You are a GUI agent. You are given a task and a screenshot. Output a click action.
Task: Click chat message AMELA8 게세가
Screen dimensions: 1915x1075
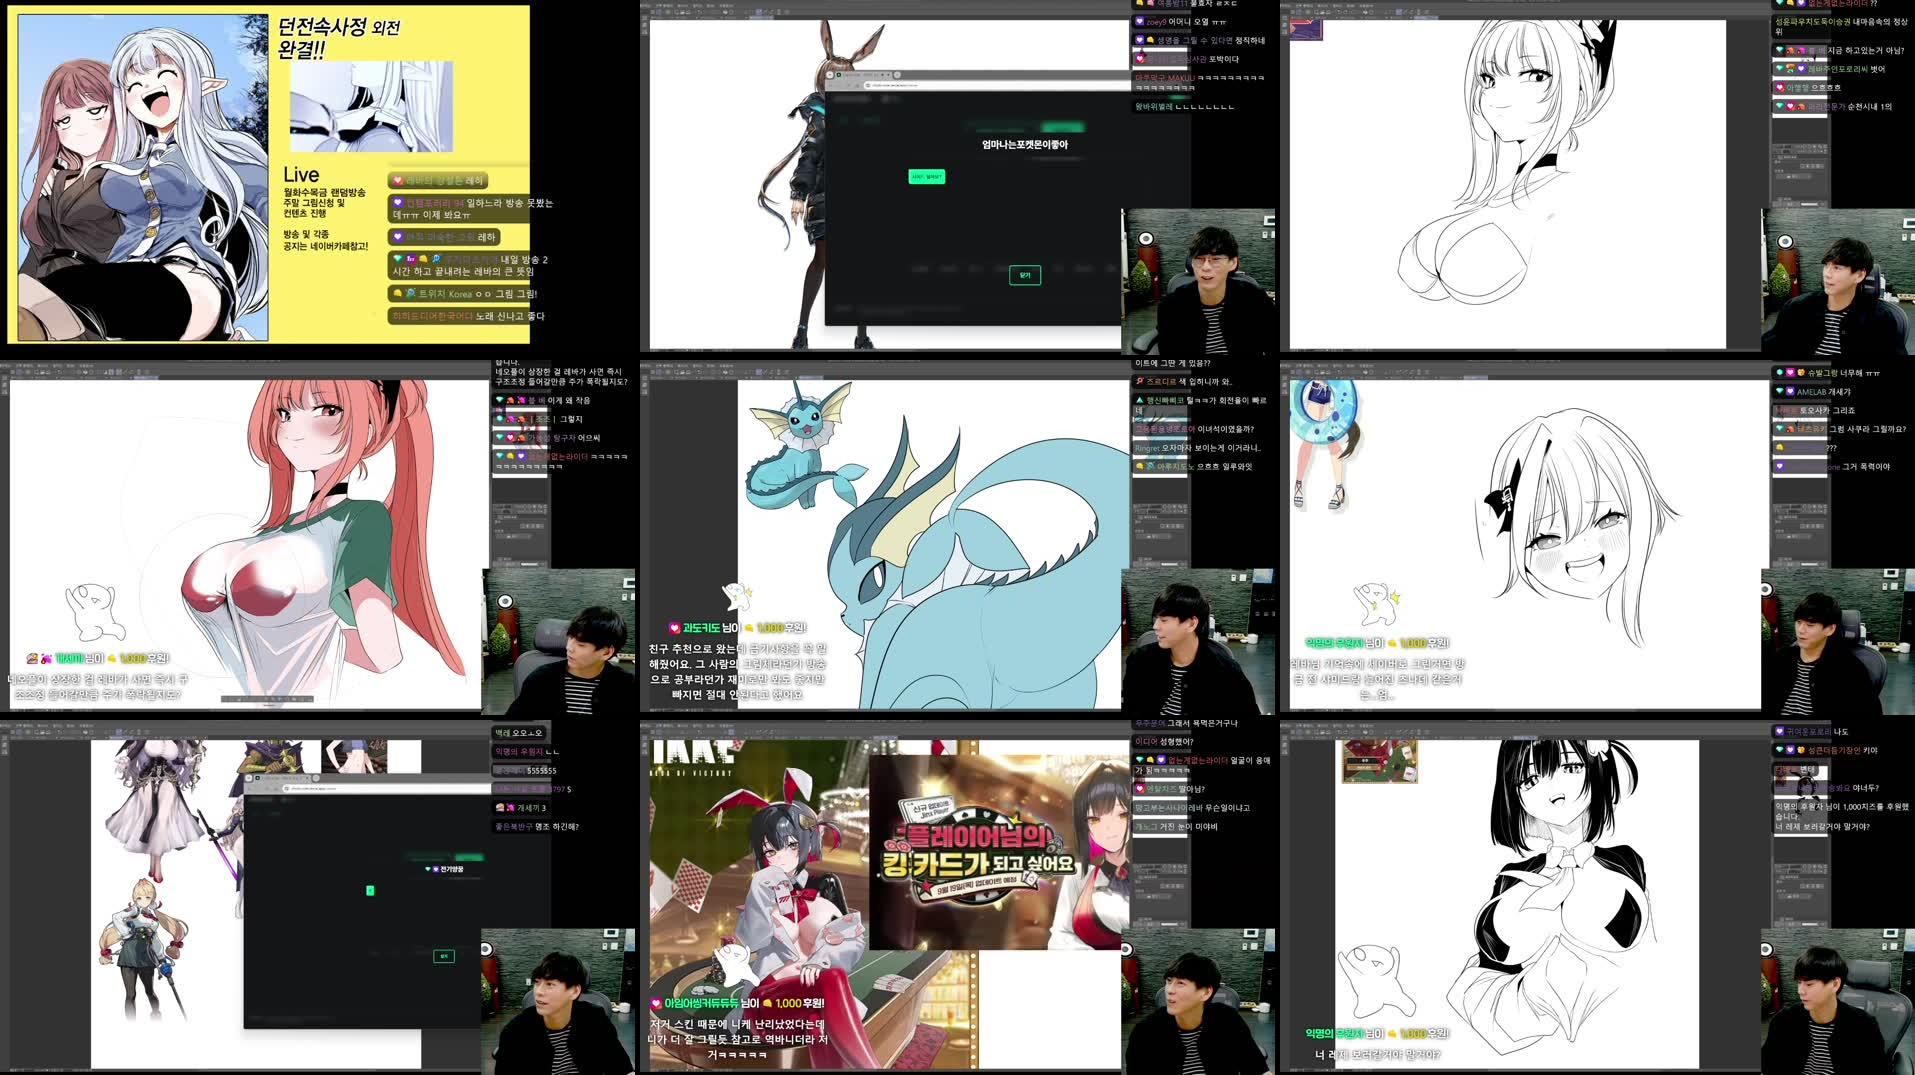(x=1813, y=392)
